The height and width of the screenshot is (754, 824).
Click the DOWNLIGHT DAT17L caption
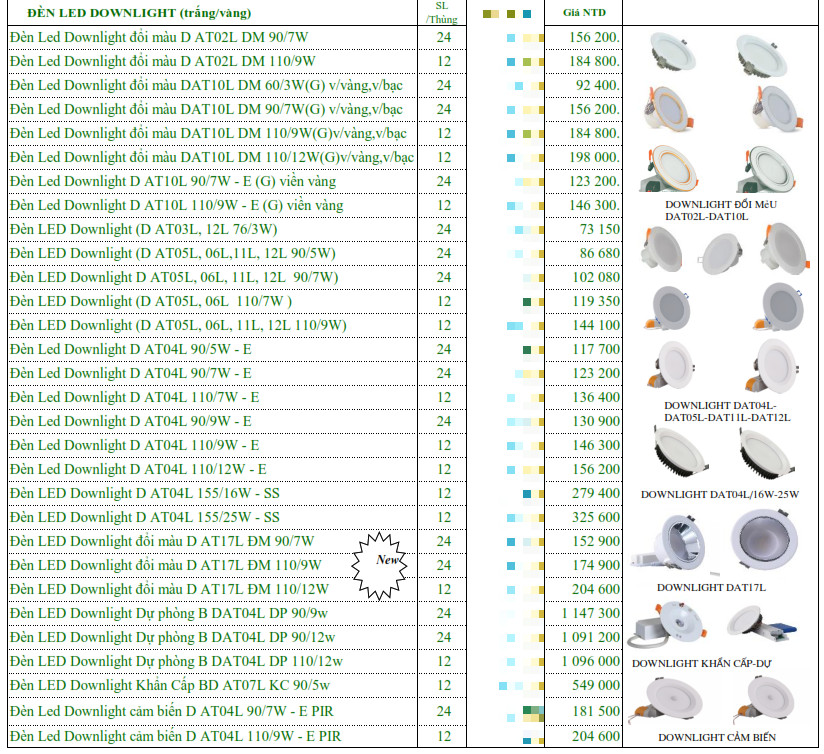pyautogui.click(x=711, y=588)
